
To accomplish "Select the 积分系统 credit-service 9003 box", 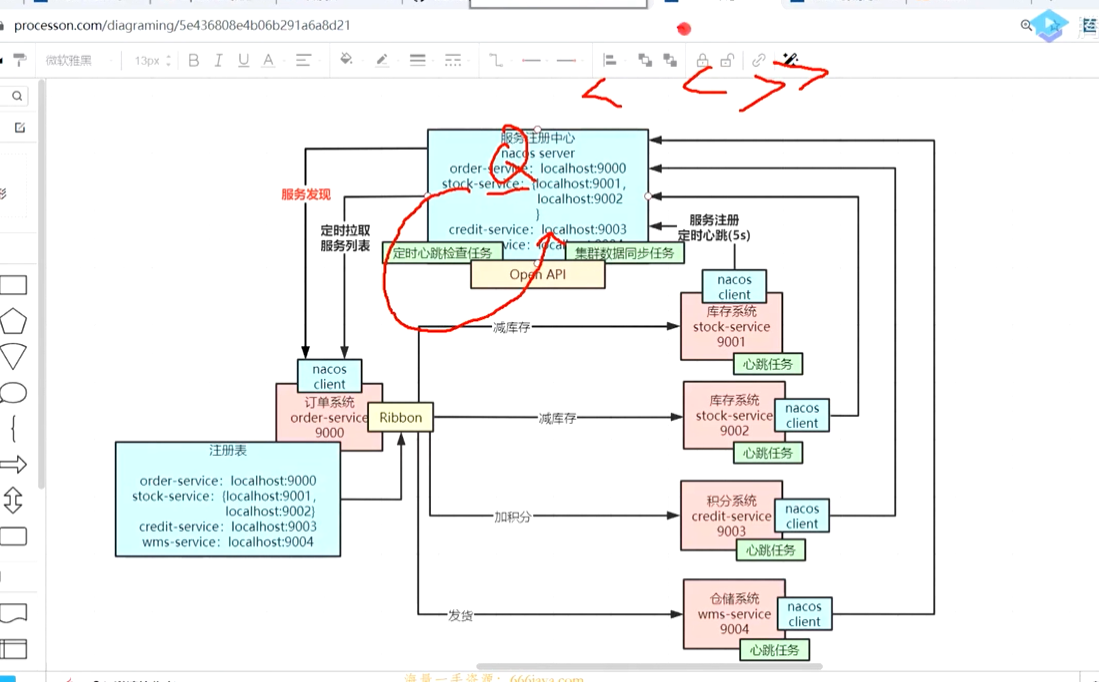I will [731, 516].
